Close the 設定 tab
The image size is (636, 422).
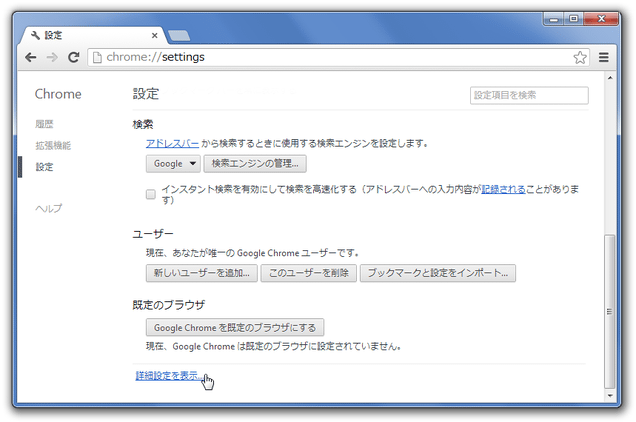[155, 36]
